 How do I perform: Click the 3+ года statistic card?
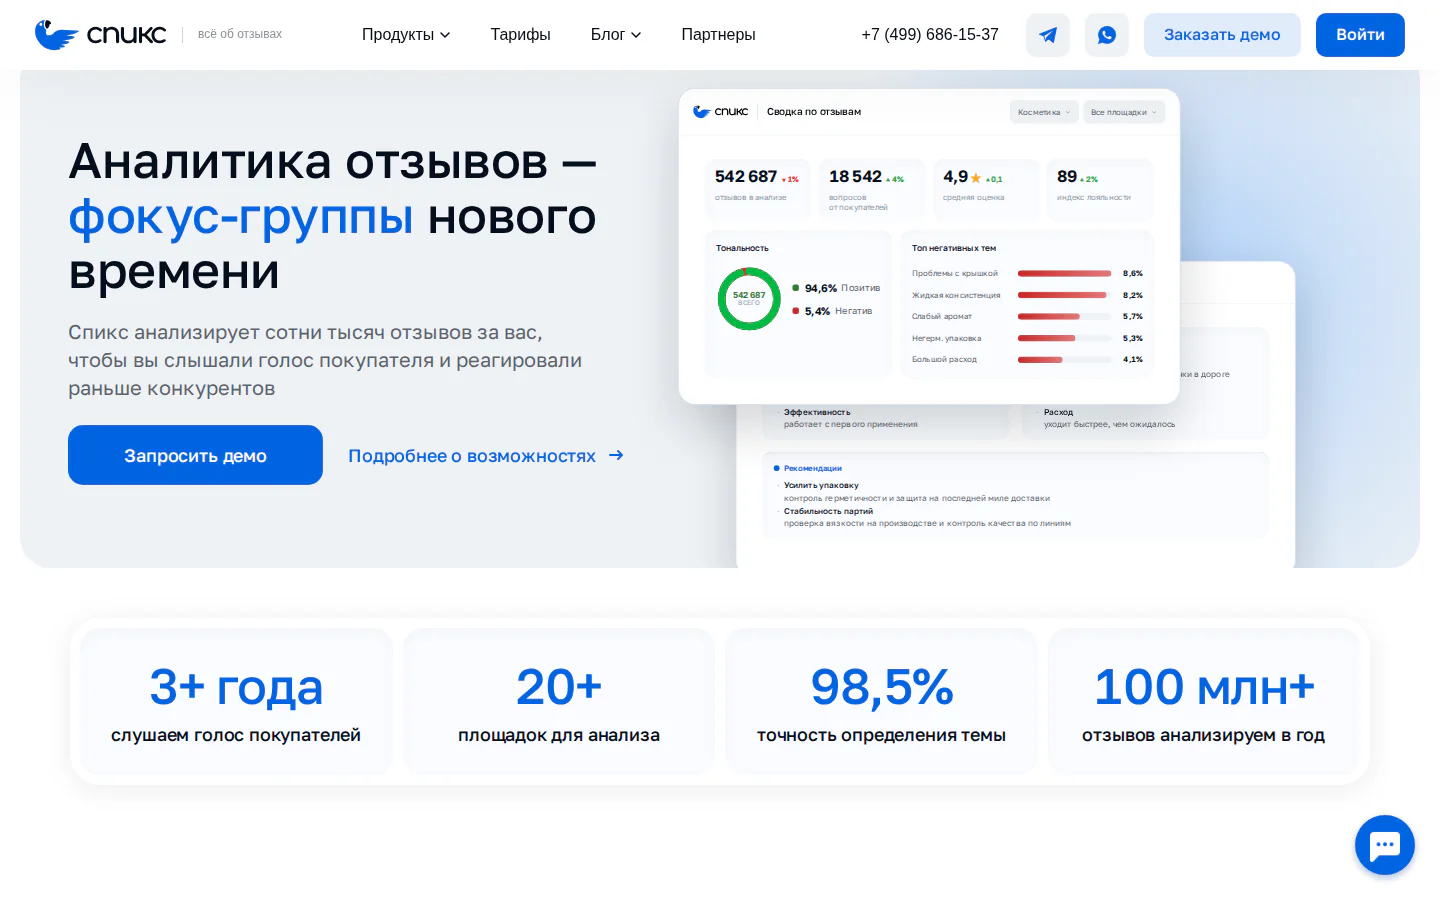point(236,701)
